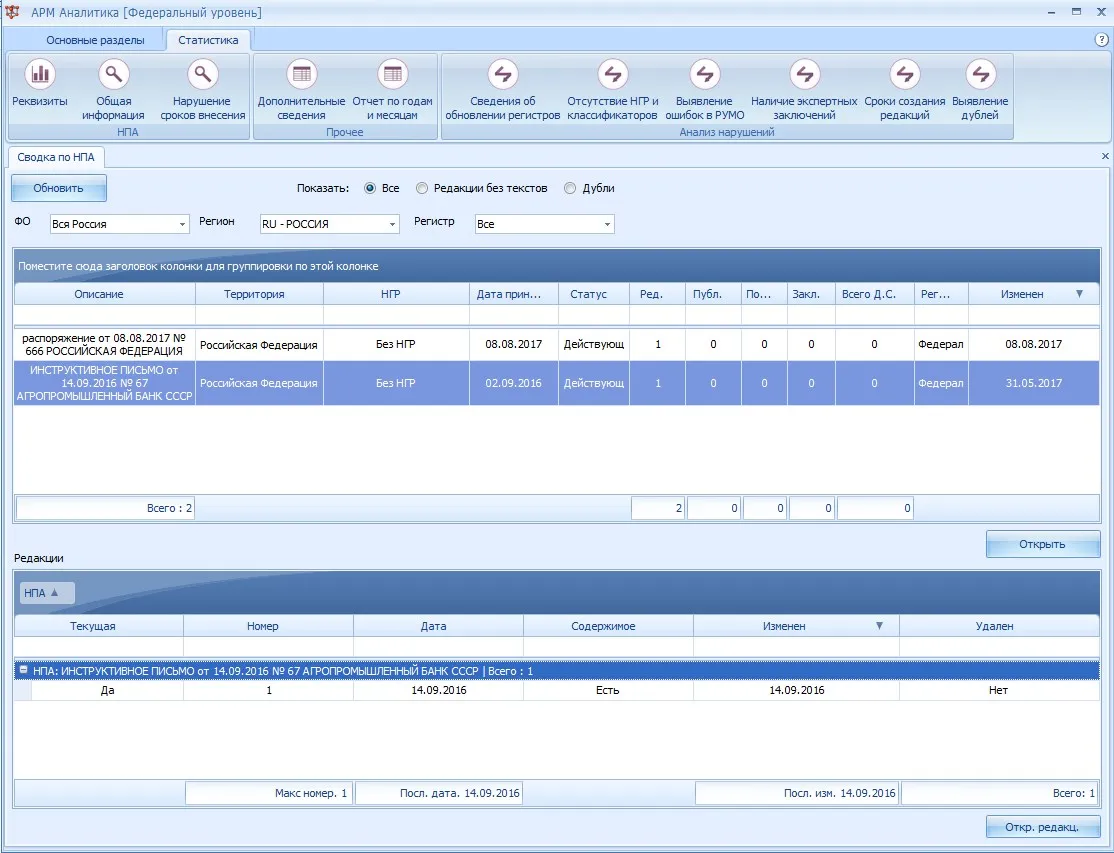Click the help question mark icon

pos(1102,40)
